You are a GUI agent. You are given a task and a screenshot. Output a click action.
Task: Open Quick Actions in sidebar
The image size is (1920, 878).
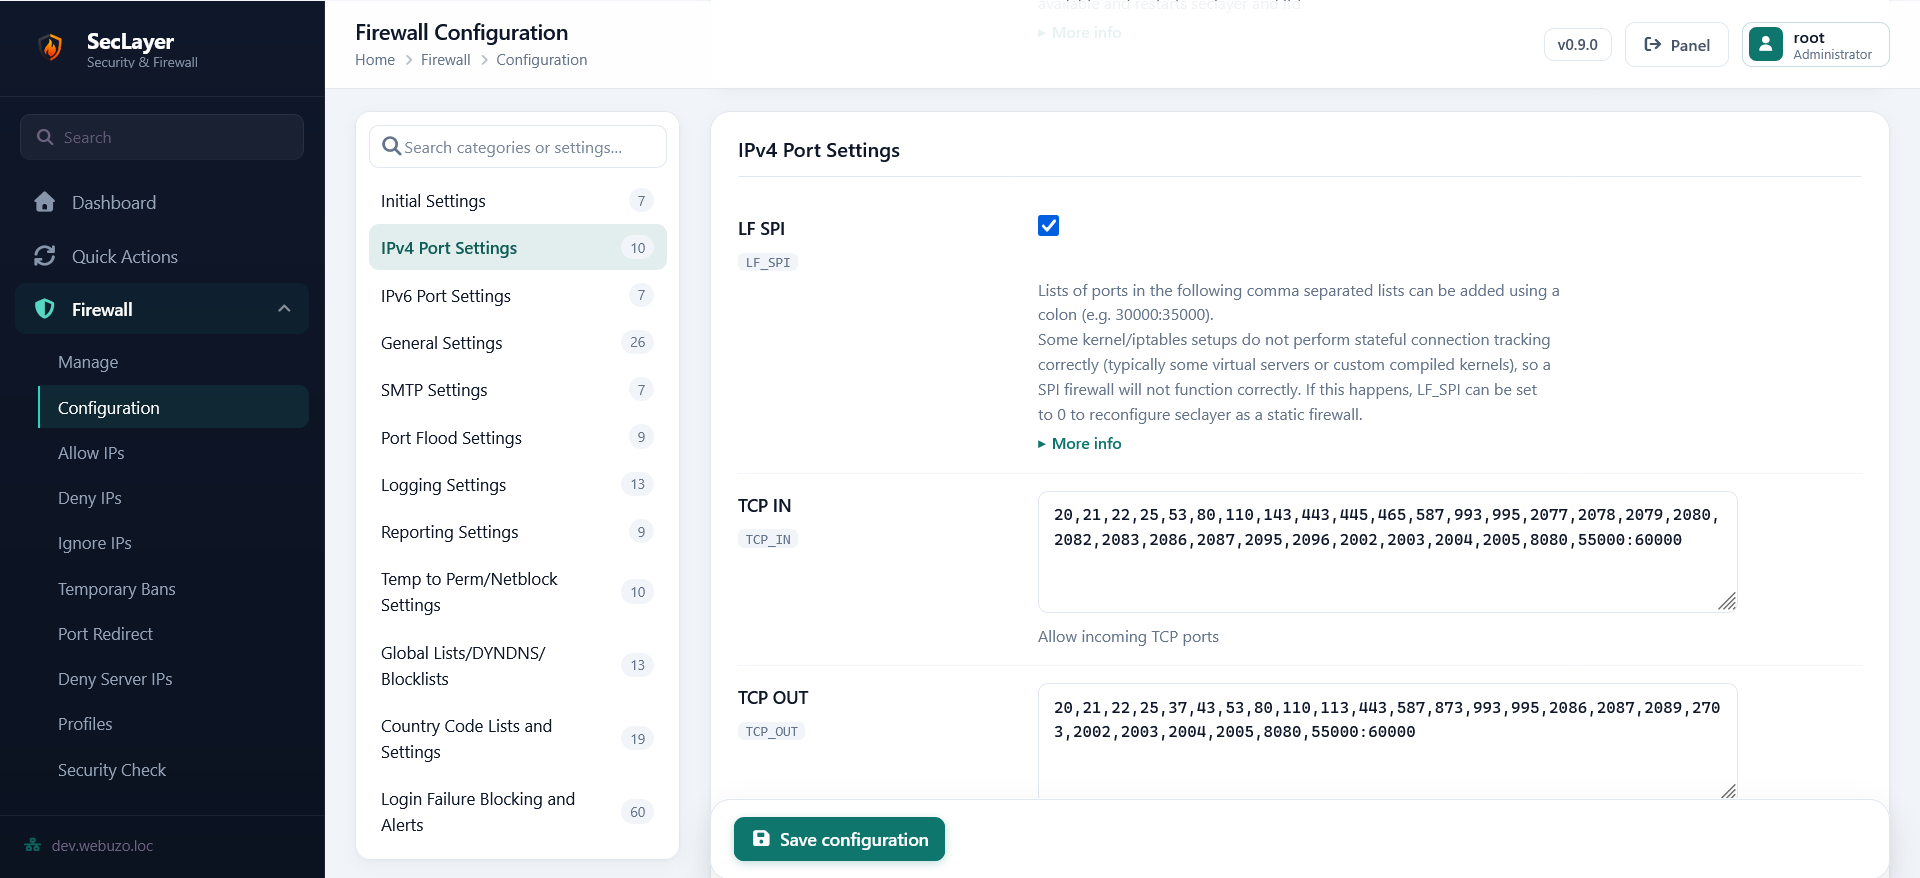[162, 256]
